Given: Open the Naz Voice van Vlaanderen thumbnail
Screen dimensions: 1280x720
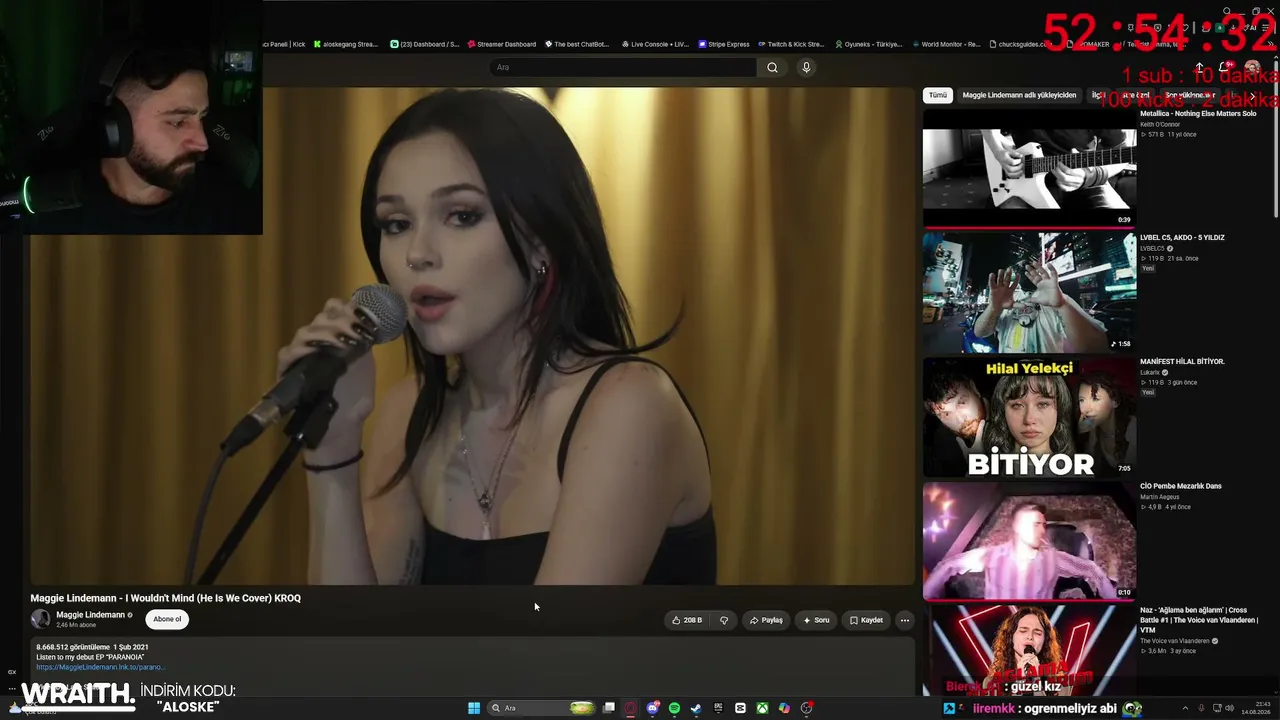Looking at the screenshot, I should click(x=1029, y=650).
